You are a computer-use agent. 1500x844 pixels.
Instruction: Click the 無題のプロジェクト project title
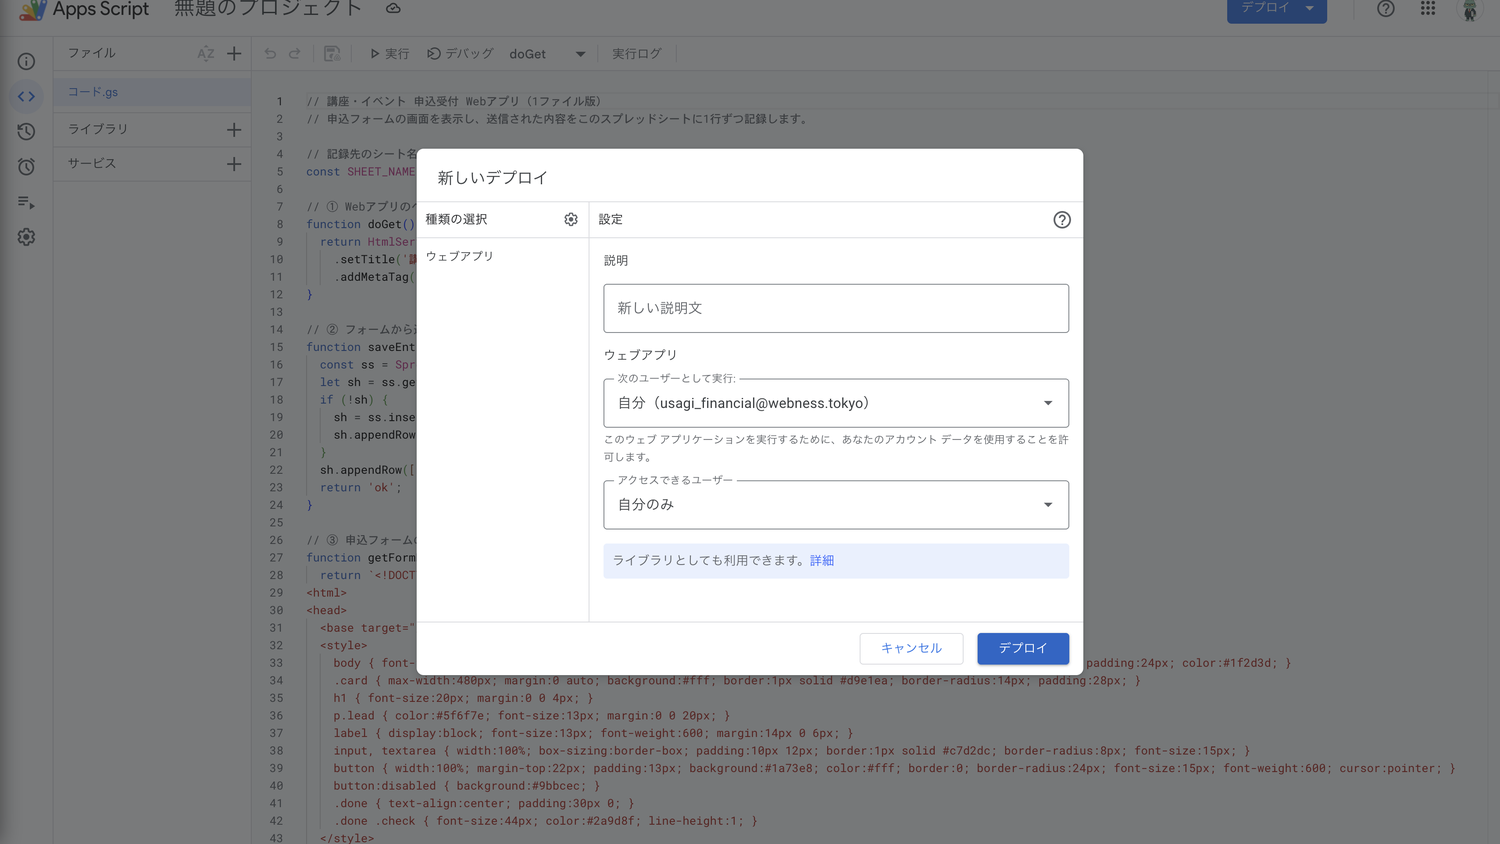coord(268,9)
